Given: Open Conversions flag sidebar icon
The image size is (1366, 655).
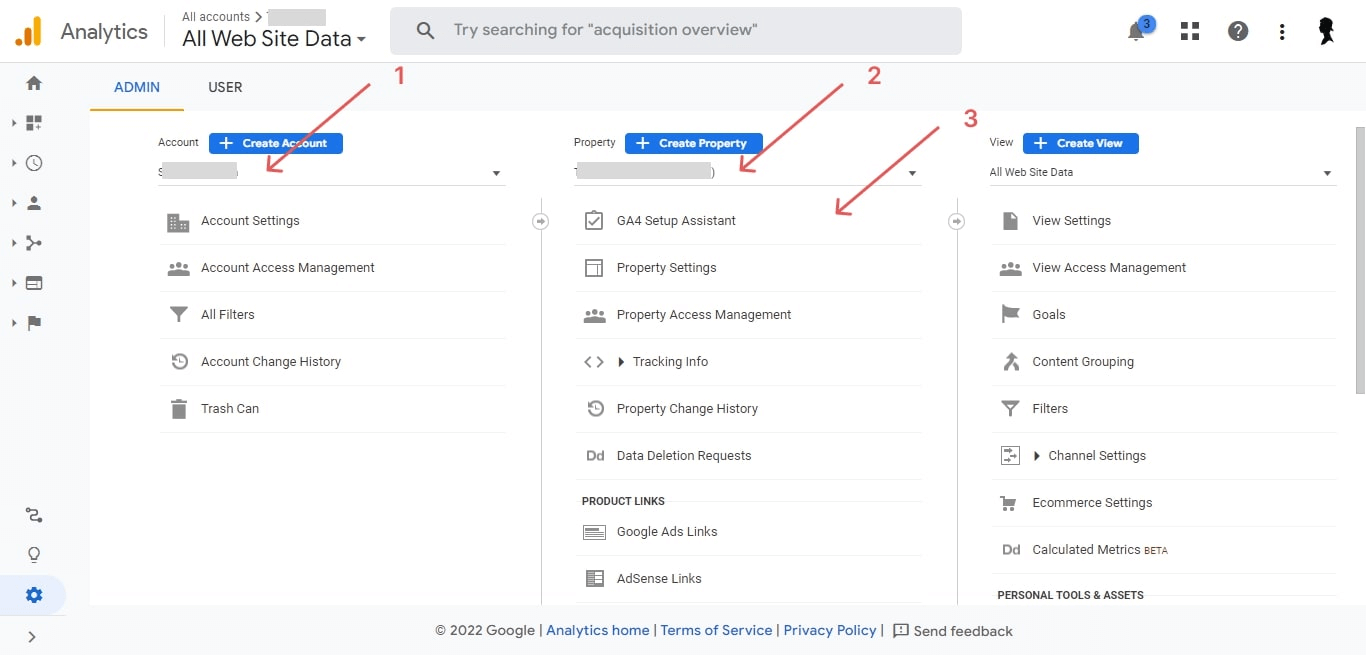Looking at the screenshot, I should pyautogui.click(x=34, y=323).
